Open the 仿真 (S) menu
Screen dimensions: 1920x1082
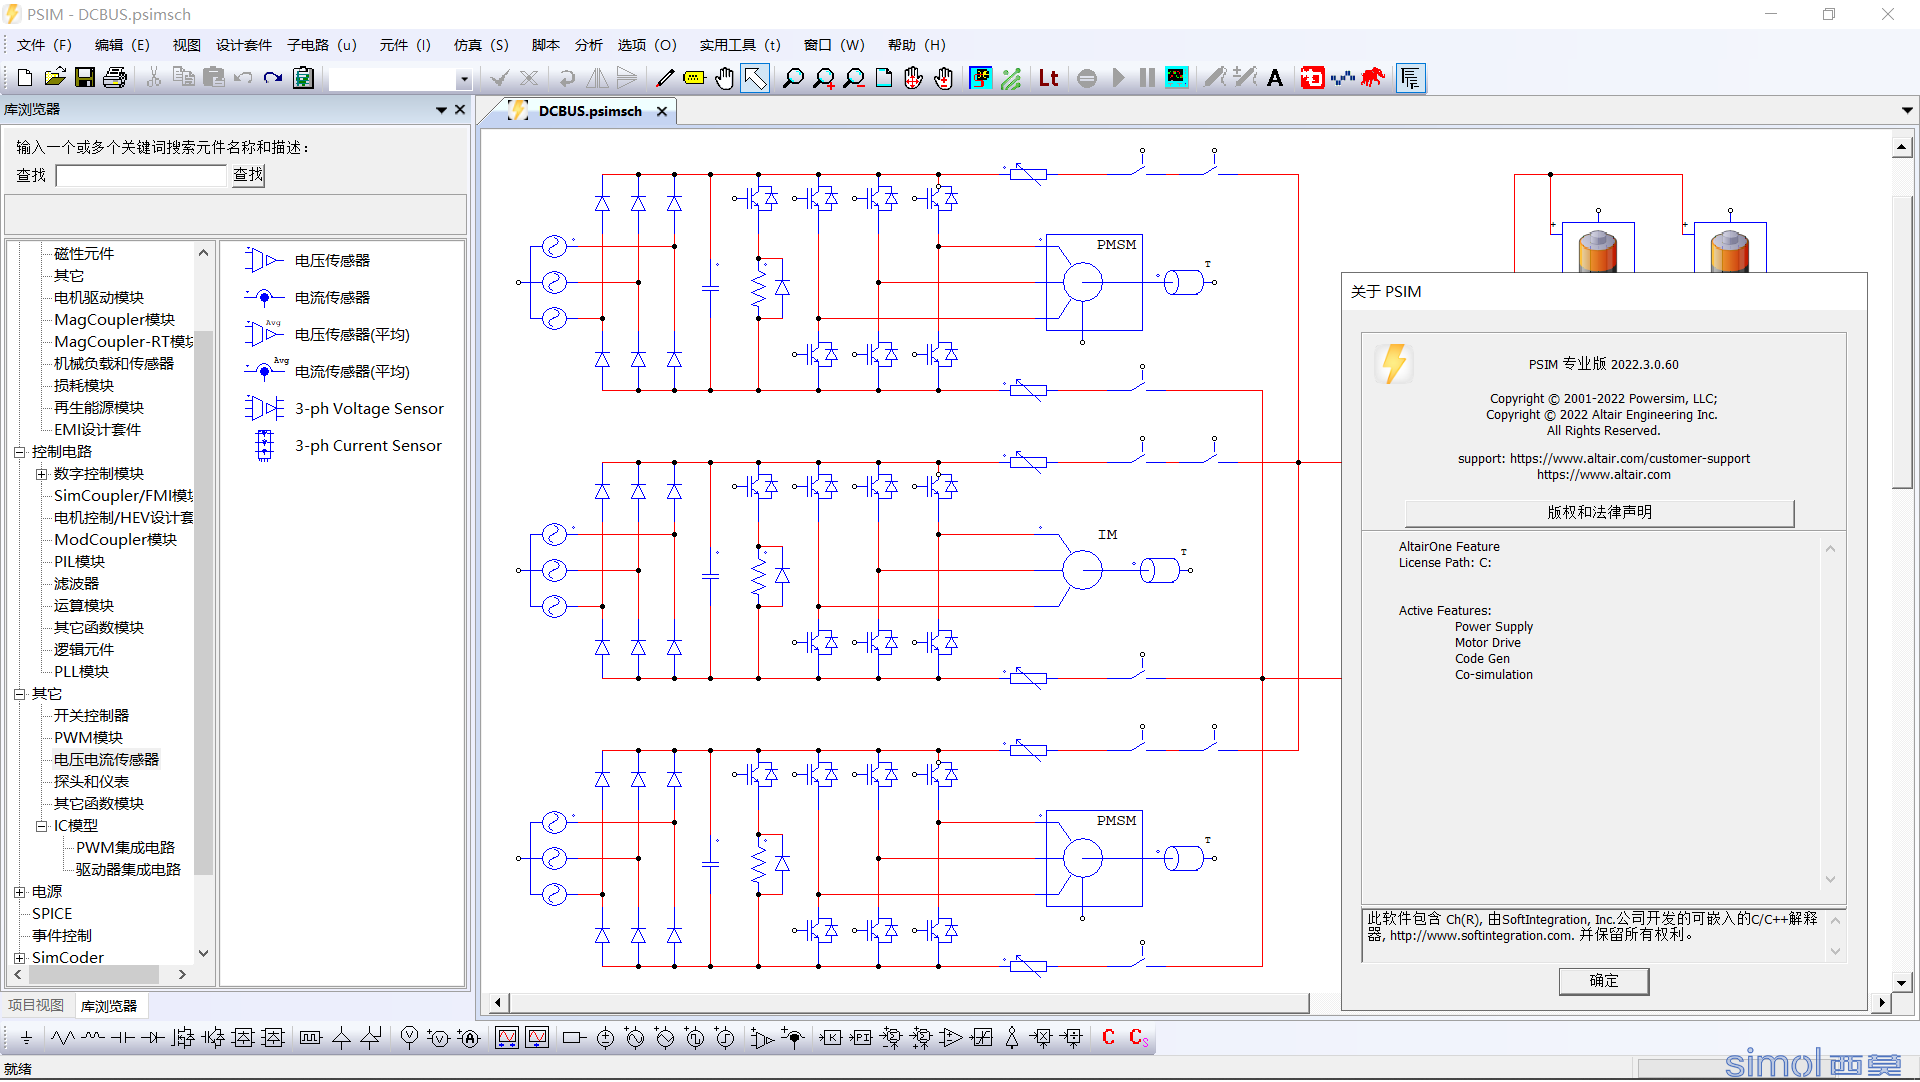coord(481,45)
